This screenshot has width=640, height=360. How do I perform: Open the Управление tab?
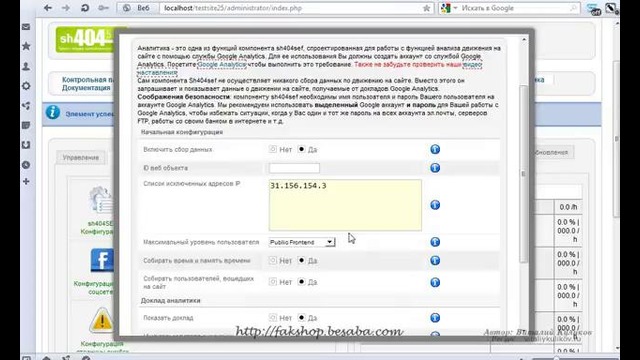click(81, 158)
